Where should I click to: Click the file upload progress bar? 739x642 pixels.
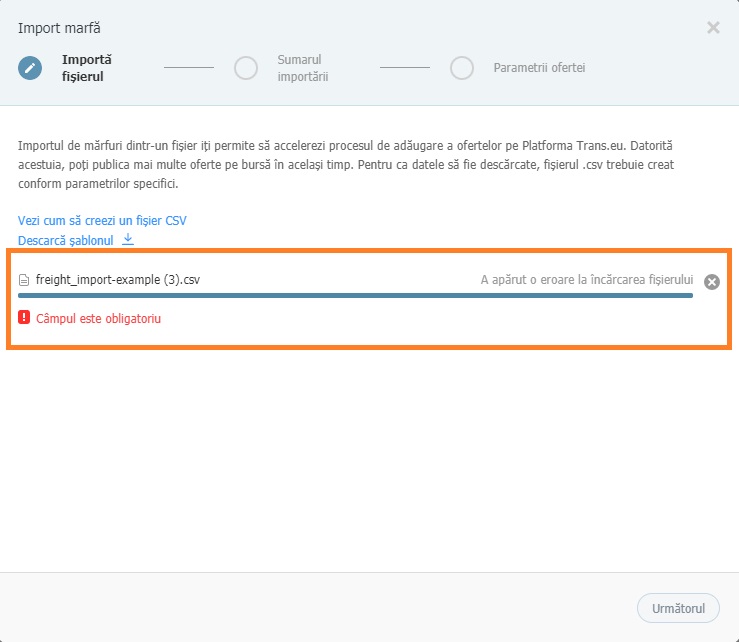(355, 296)
